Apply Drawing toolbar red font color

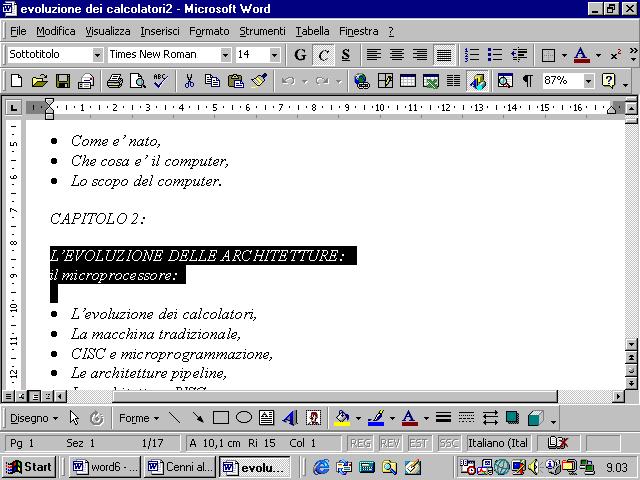click(410, 418)
